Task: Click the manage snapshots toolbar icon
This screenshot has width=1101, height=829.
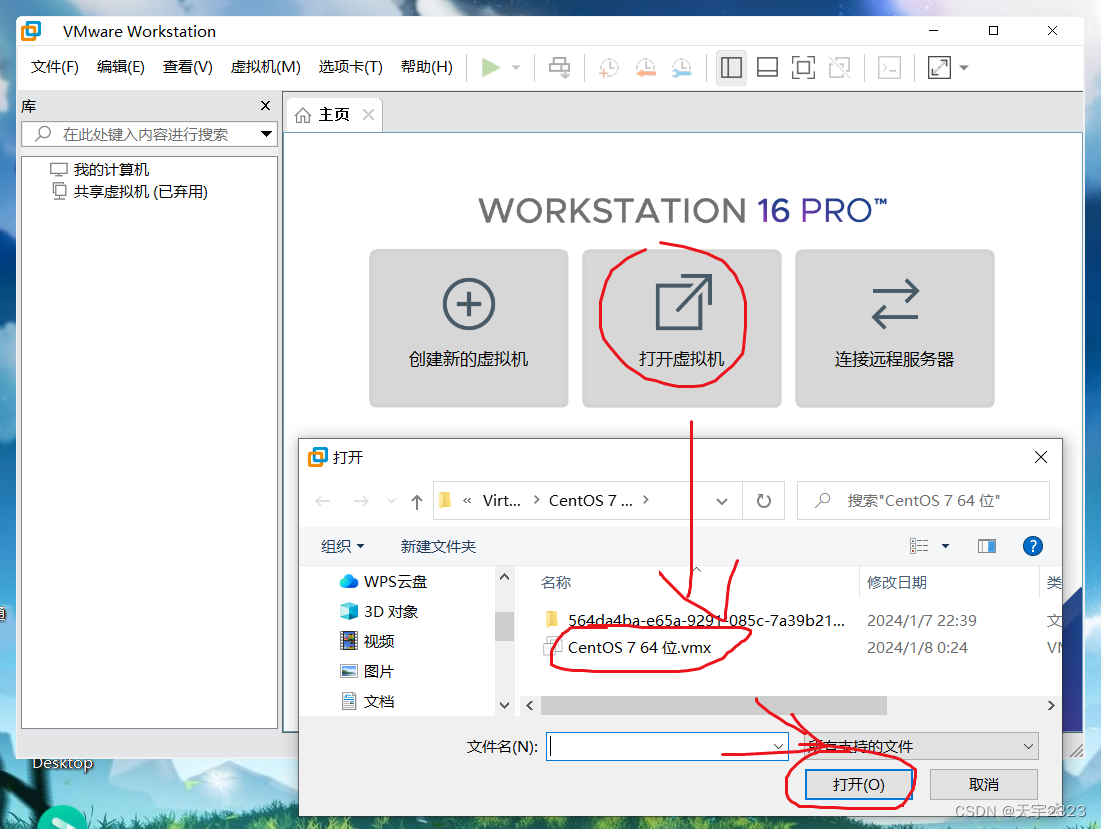Action: click(x=681, y=67)
